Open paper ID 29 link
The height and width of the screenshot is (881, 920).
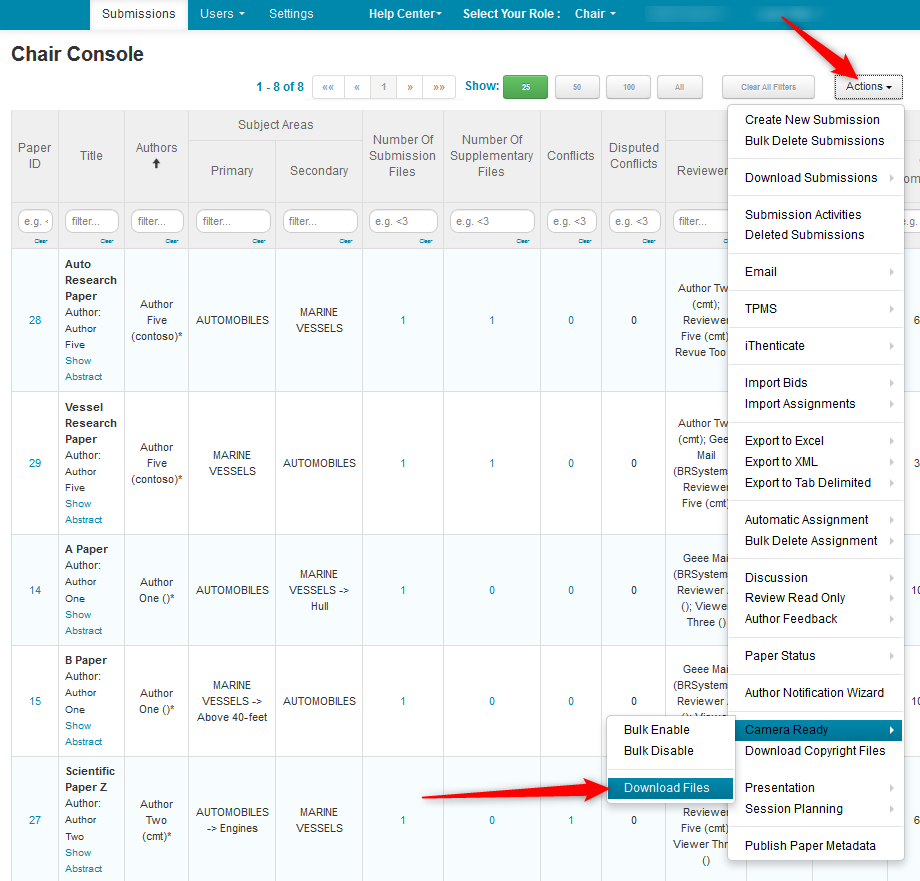[35, 463]
